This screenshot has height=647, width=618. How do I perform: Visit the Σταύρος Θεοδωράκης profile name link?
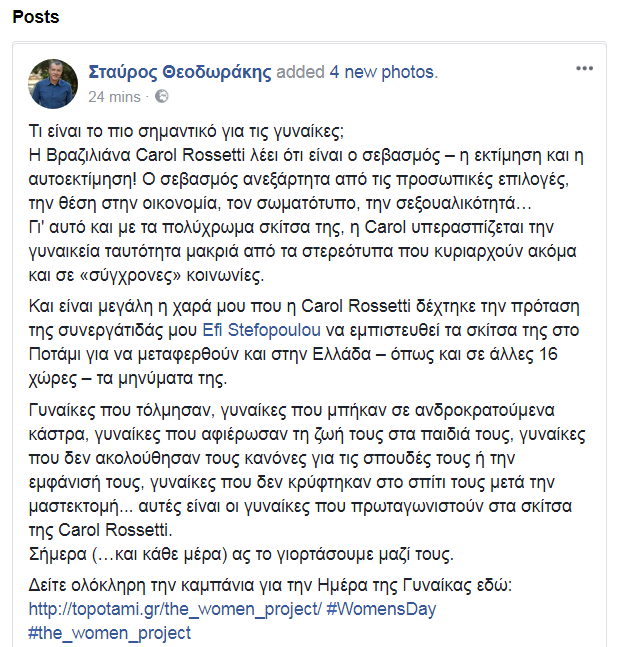click(180, 72)
